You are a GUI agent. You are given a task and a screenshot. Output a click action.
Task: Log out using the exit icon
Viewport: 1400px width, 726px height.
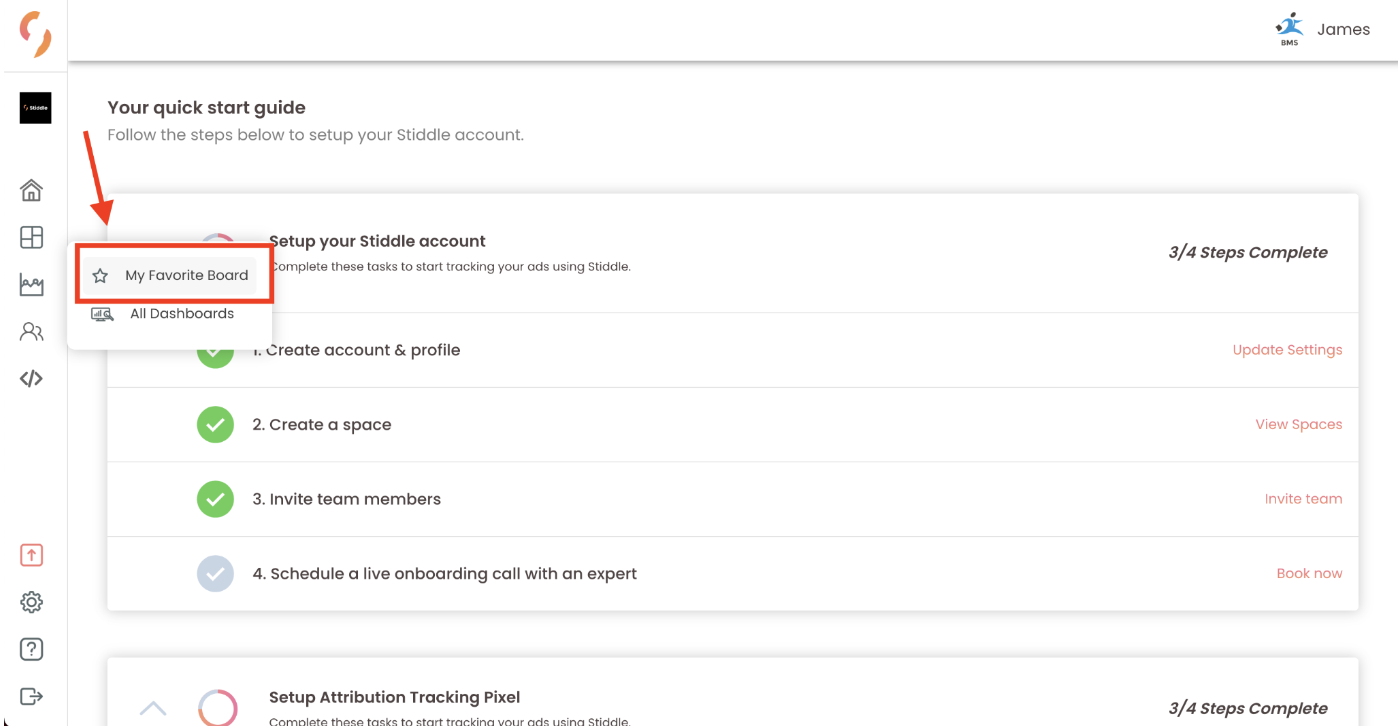[32, 696]
